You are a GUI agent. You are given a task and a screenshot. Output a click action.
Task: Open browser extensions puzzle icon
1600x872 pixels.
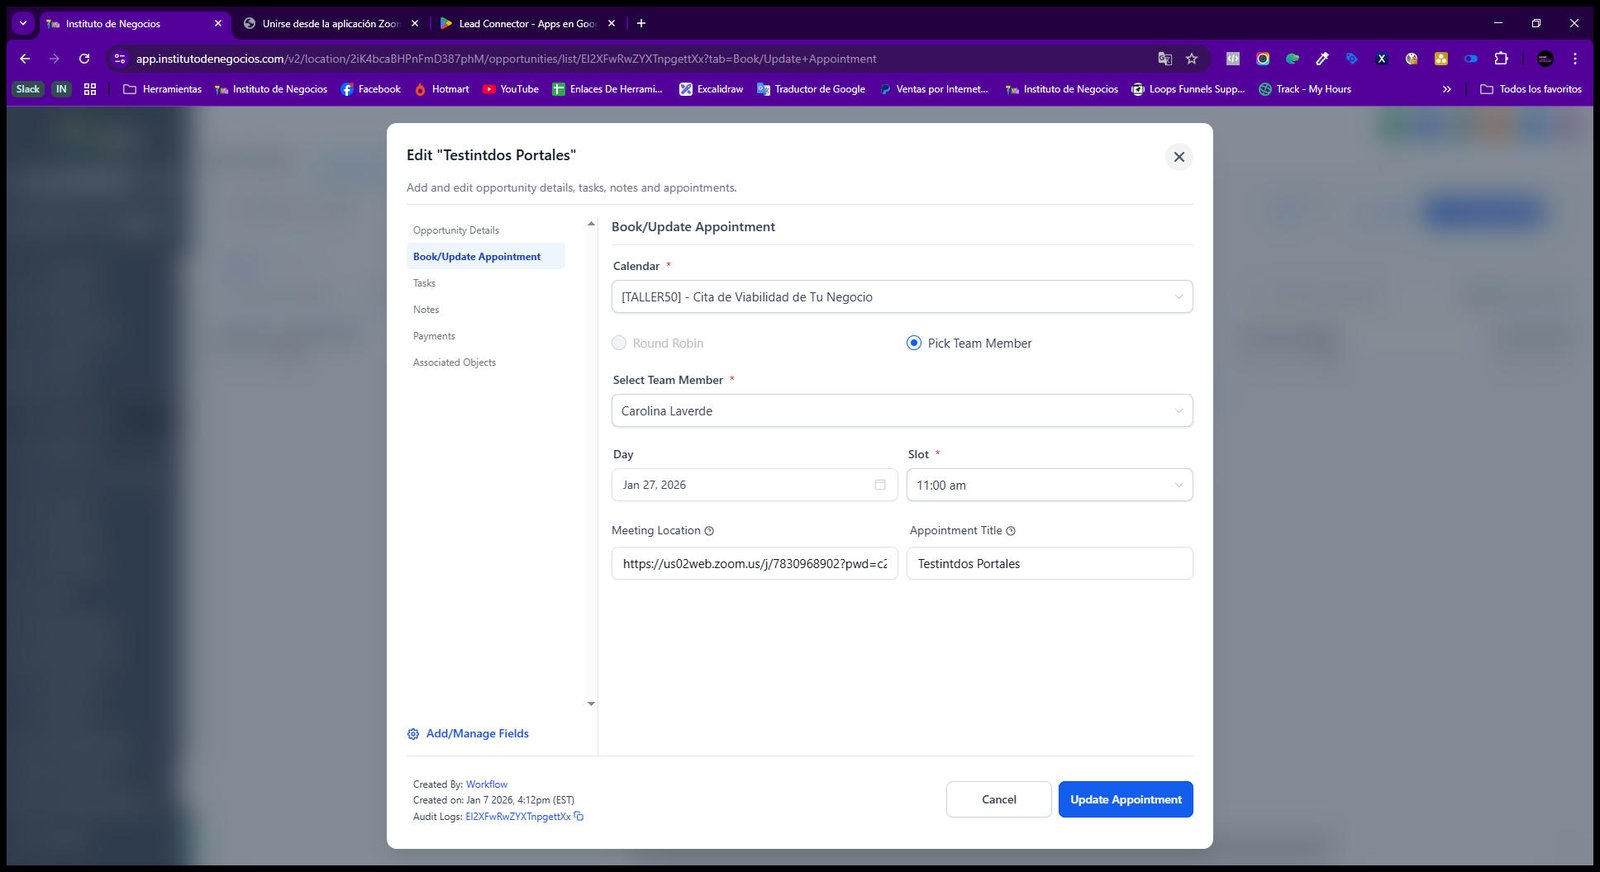click(1501, 59)
